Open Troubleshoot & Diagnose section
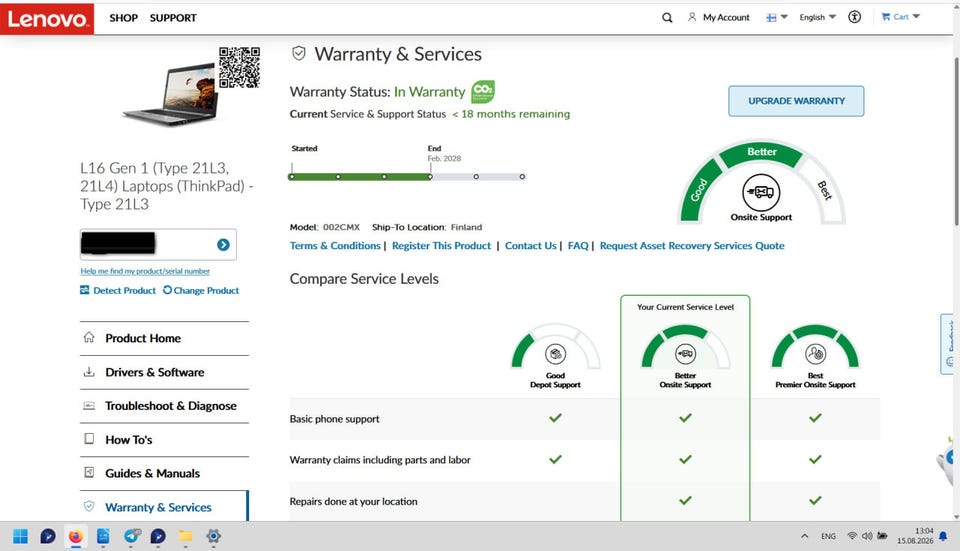Screen dimensions: 960x551 coord(164,406)
